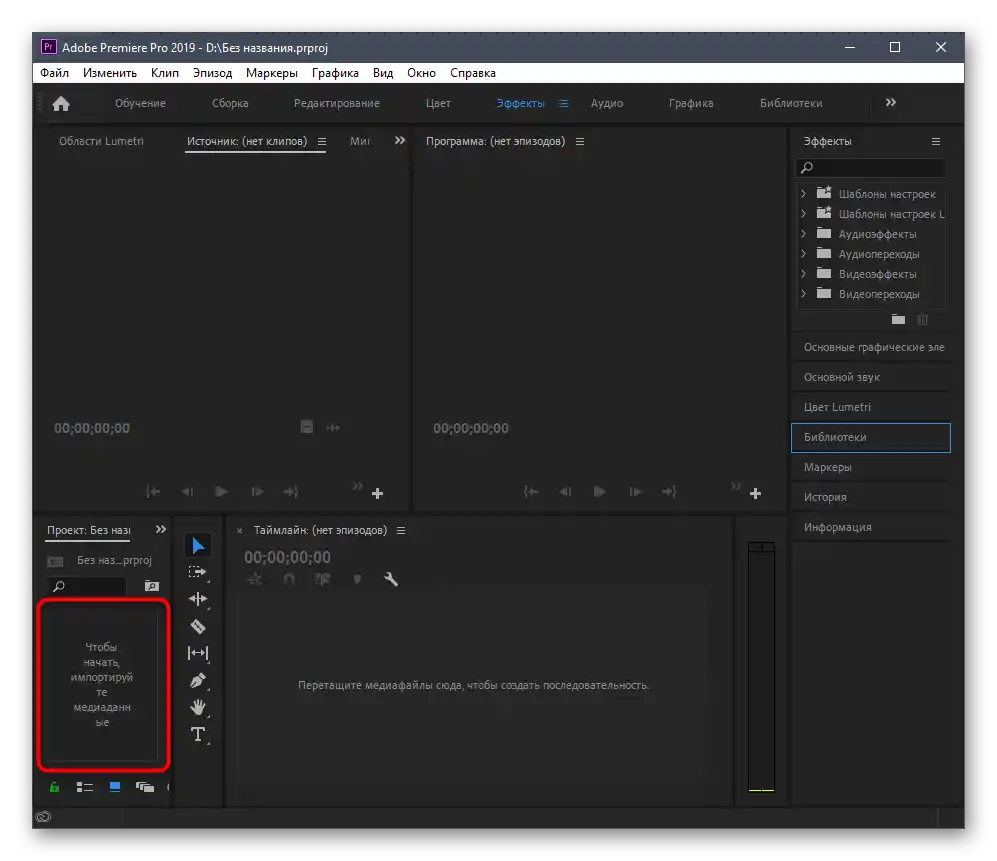Image resolution: width=997 pixels, height=861 pixels.
Task: Step back one frame in Source monitor
Action: coord(187,492)
